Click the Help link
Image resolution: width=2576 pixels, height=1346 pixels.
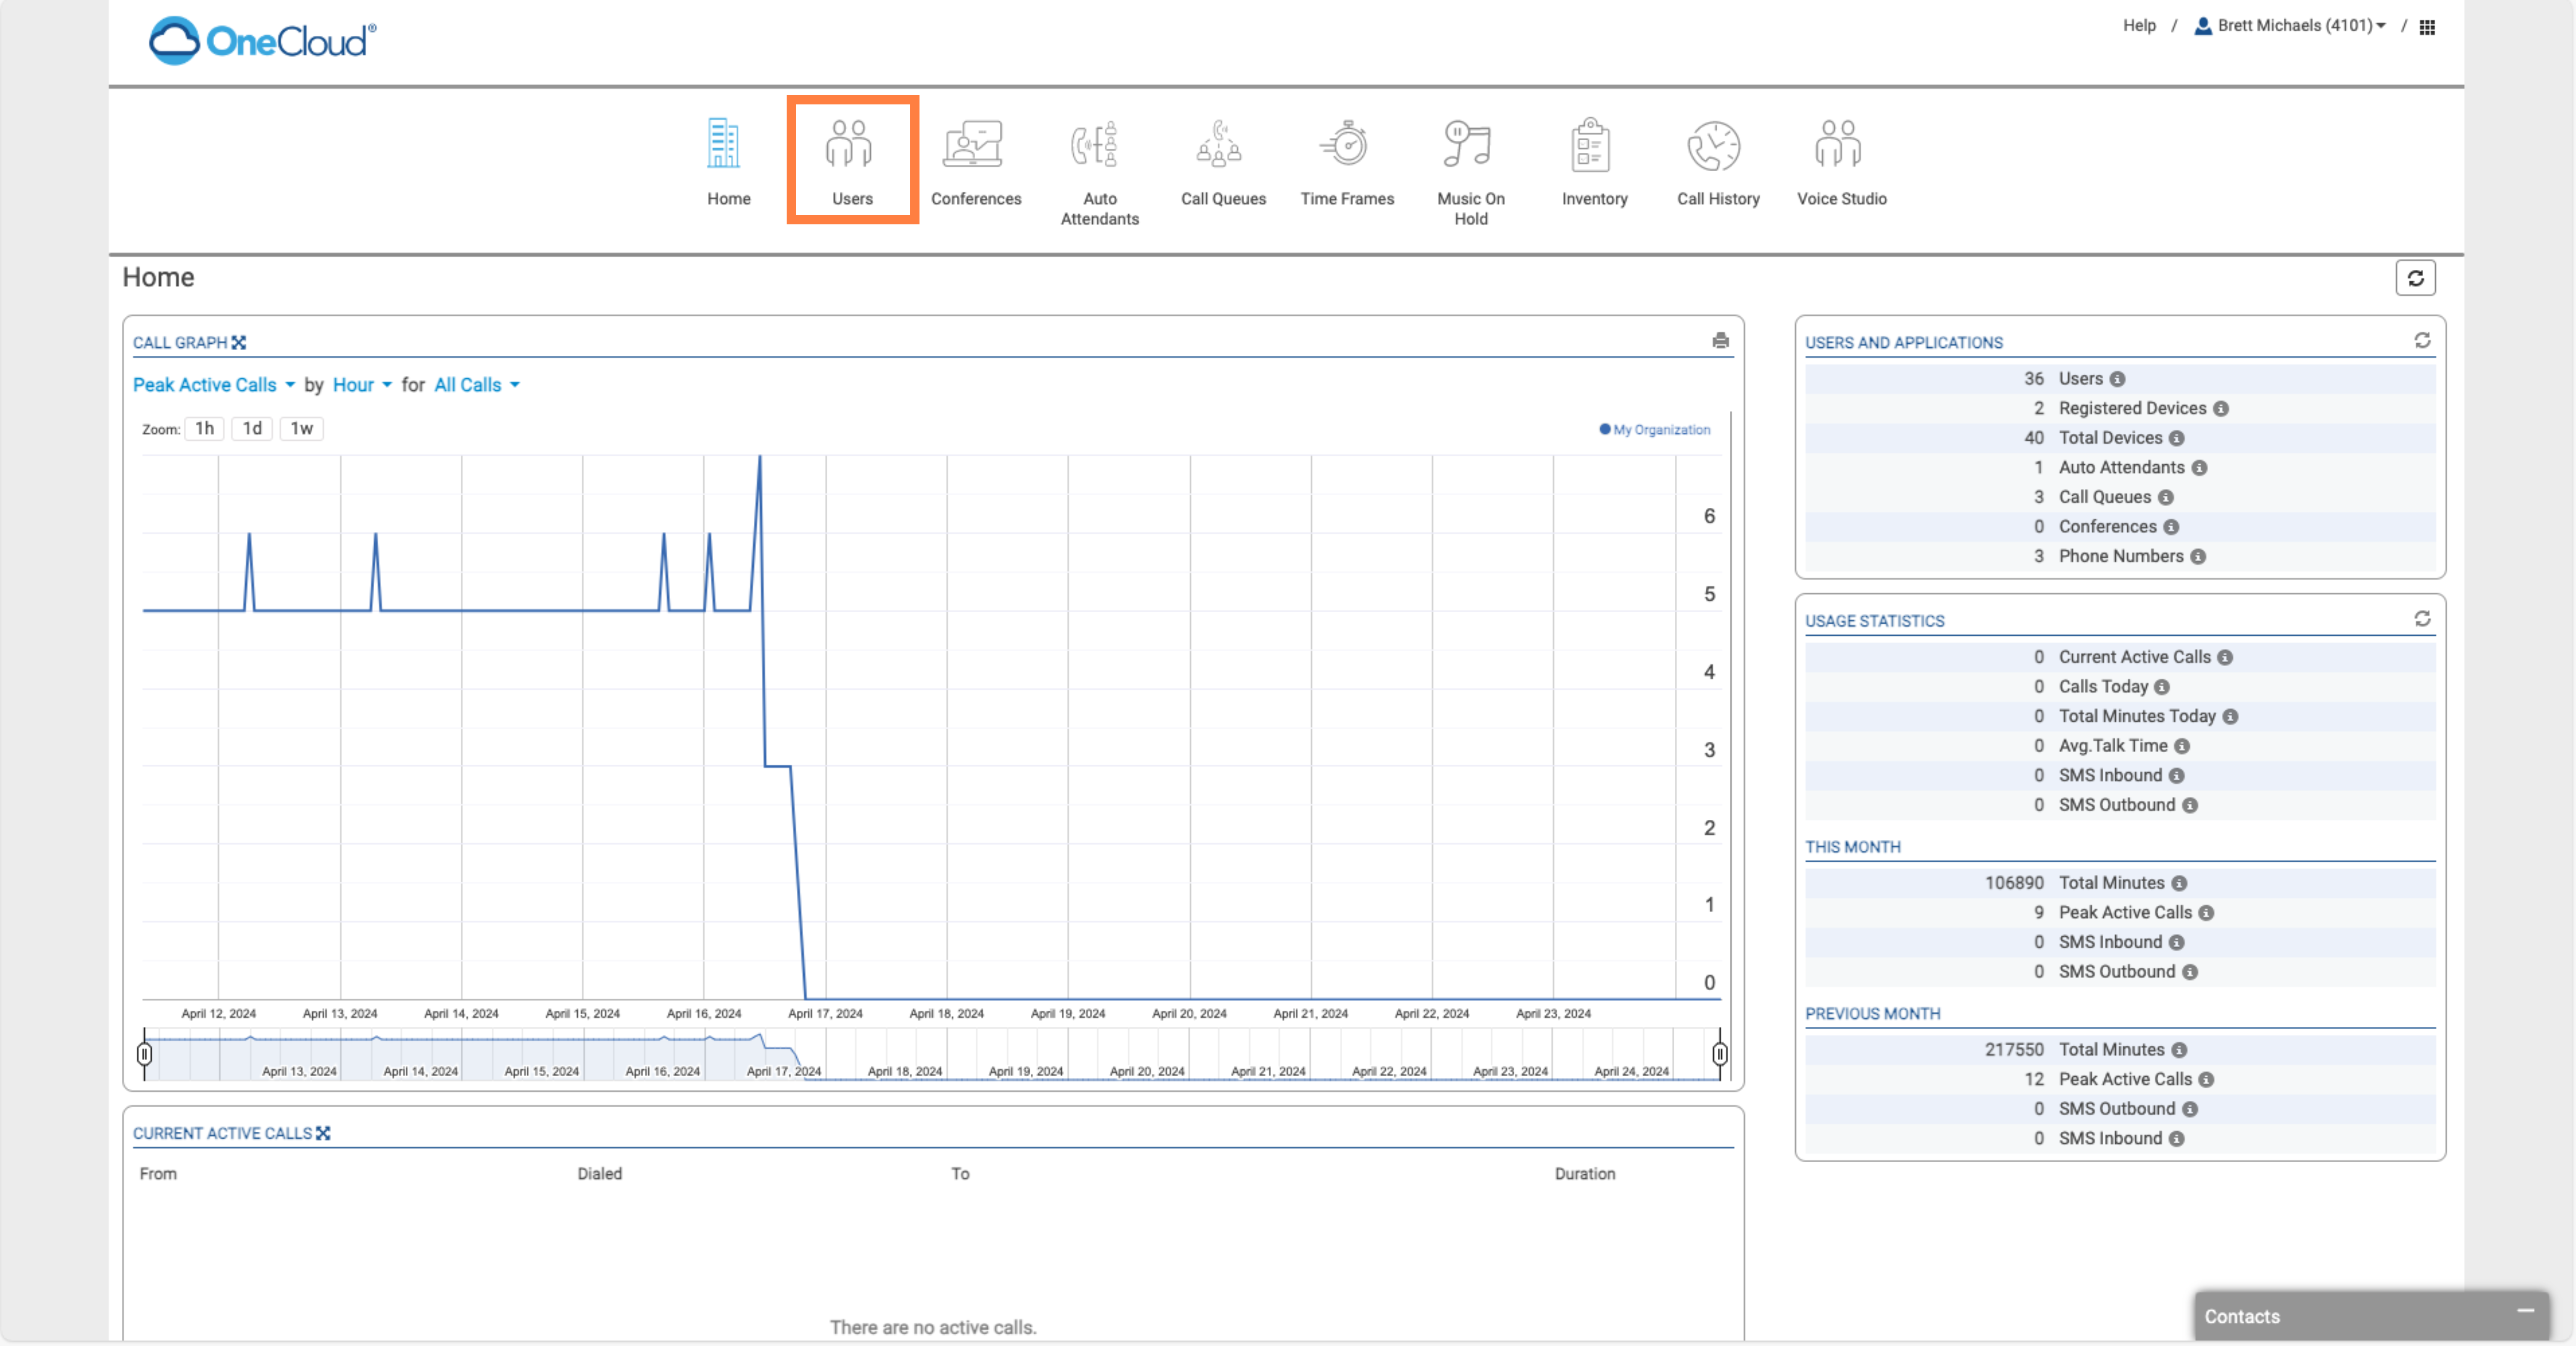(x=2139, y=26)
